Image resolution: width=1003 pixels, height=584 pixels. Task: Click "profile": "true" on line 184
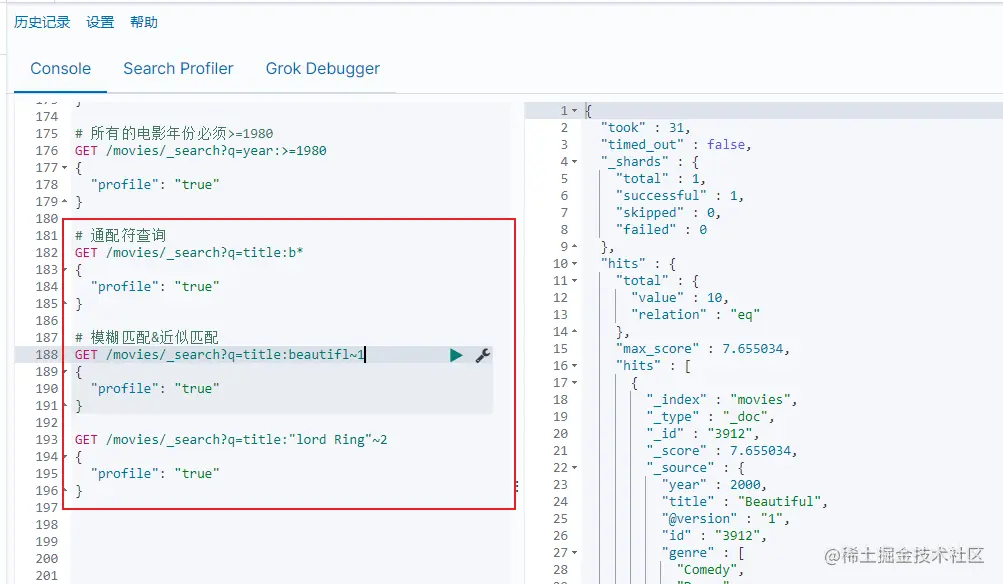(155, 287)
